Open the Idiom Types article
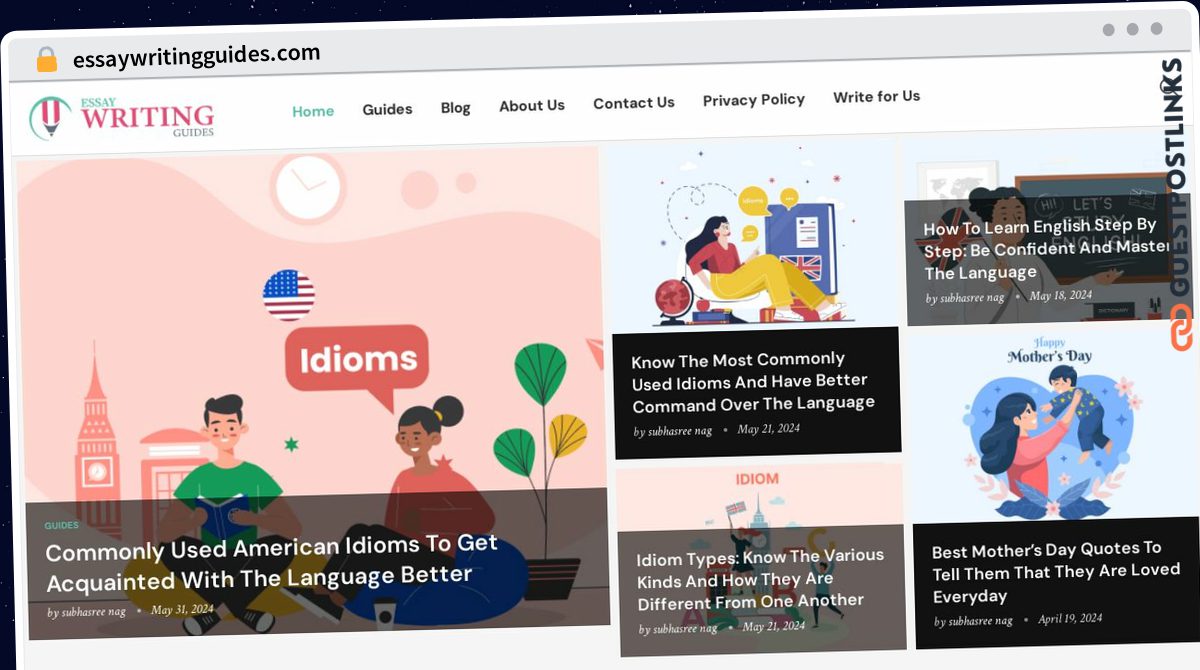Screen dimensions: 1200x670 (x=761, y=579)
